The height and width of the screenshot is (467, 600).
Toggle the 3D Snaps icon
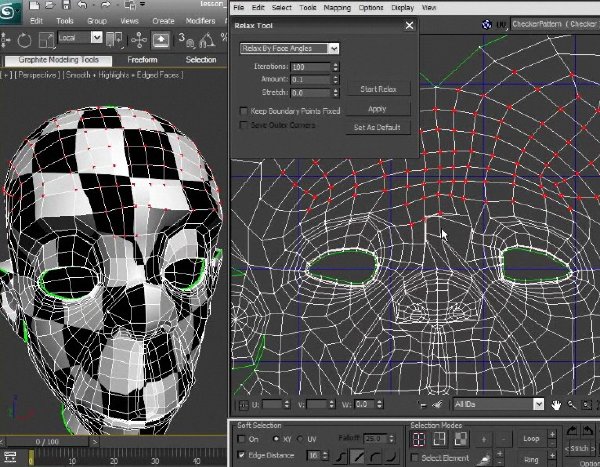186,40
